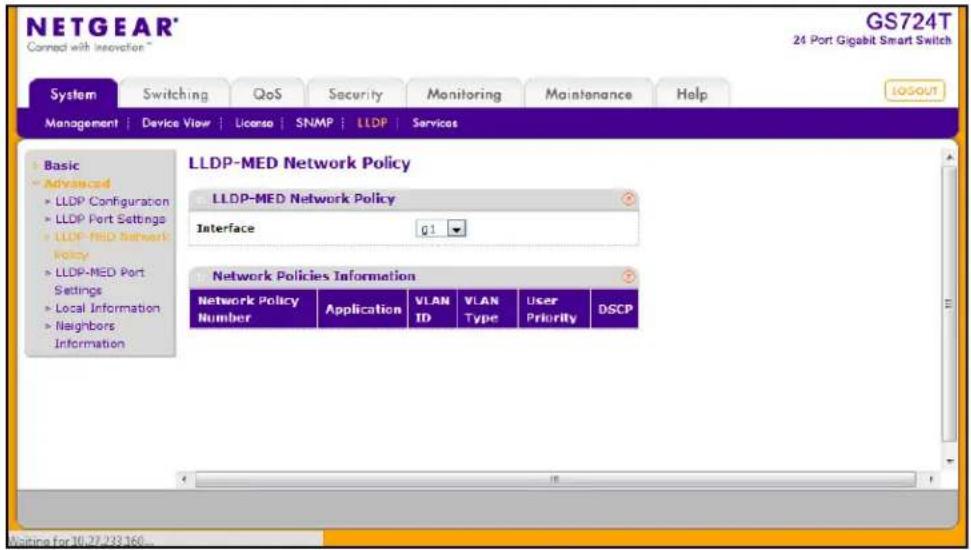Click the VLAN ID column header

click(432, 309)
